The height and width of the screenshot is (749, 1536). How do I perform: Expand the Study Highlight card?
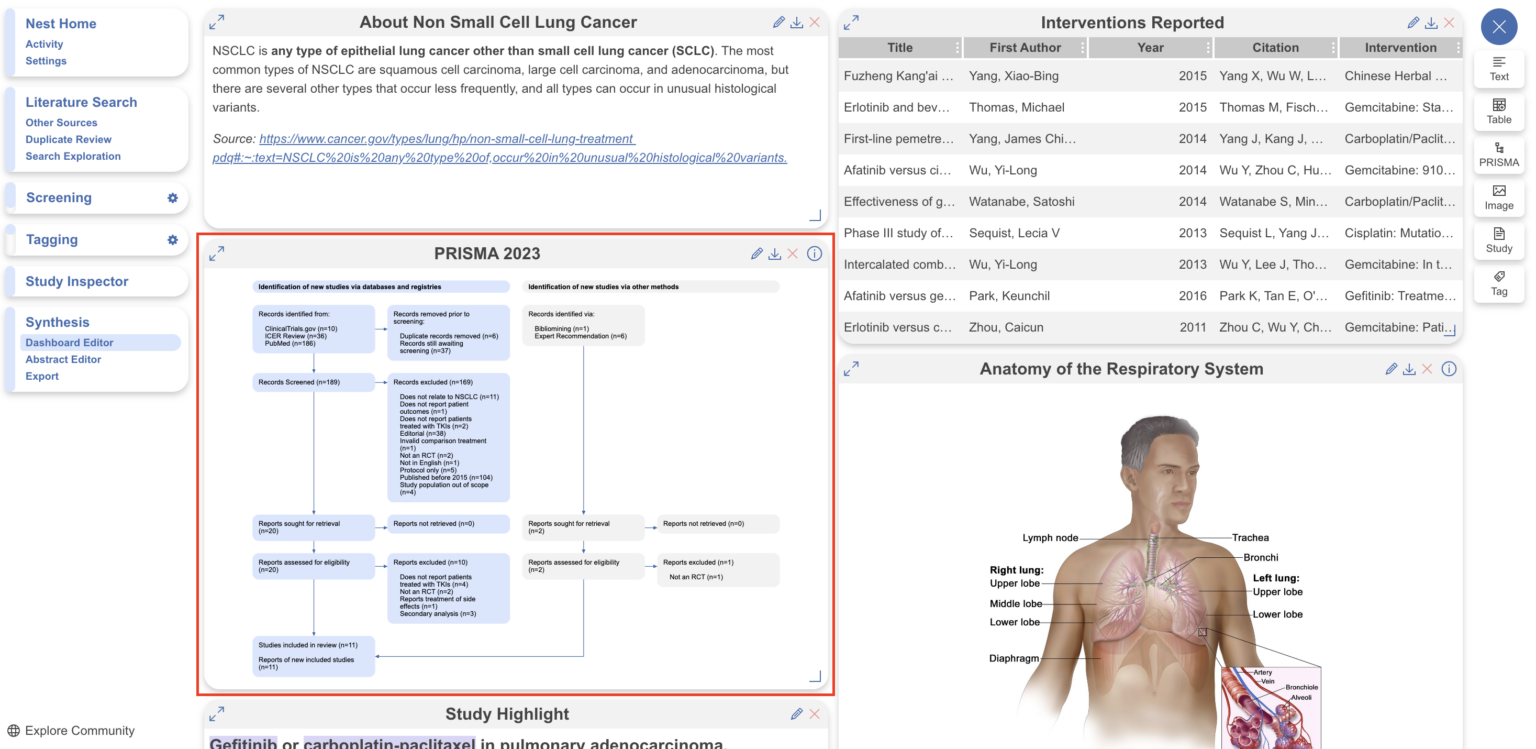(217, 714)
